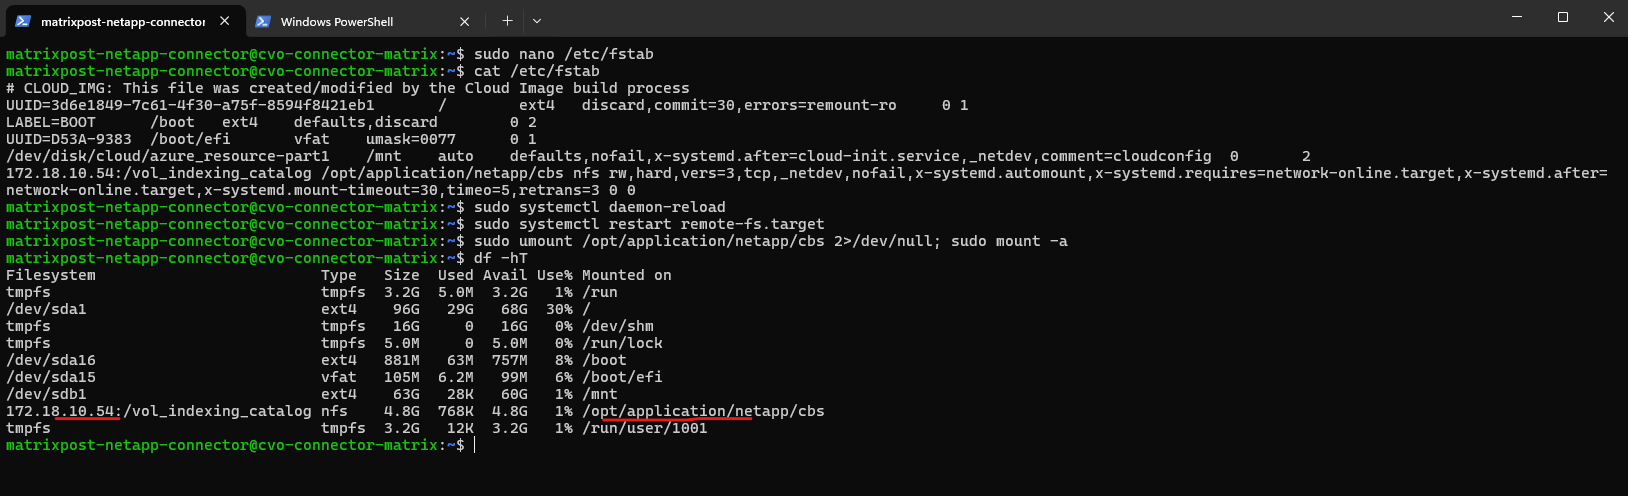Close the matrixpost-netapp-connector tab
The height and width of the screenshot is (496, 1628).
pos(225,21)
